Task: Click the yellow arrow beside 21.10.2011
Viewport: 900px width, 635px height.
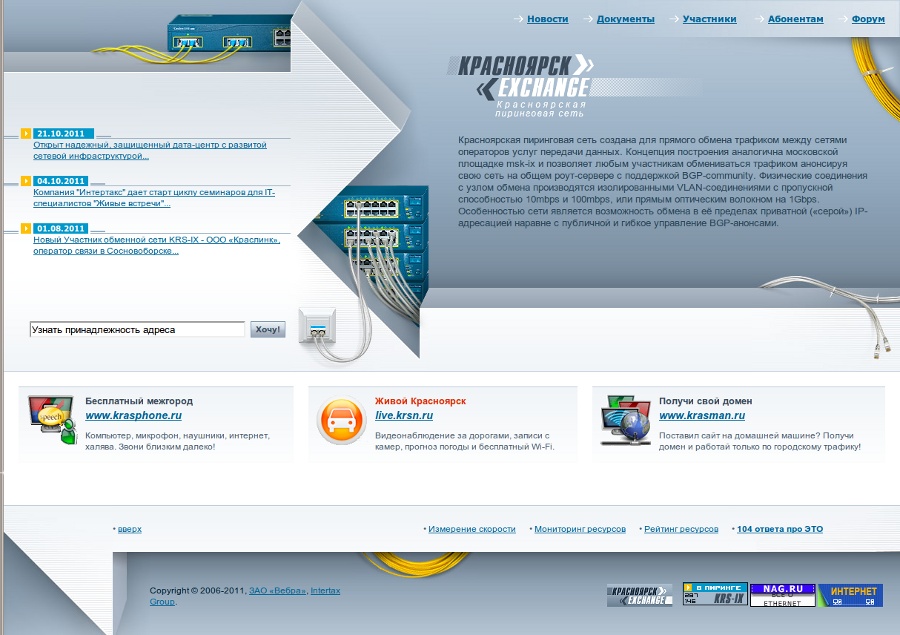Action: tap(26, 133)
